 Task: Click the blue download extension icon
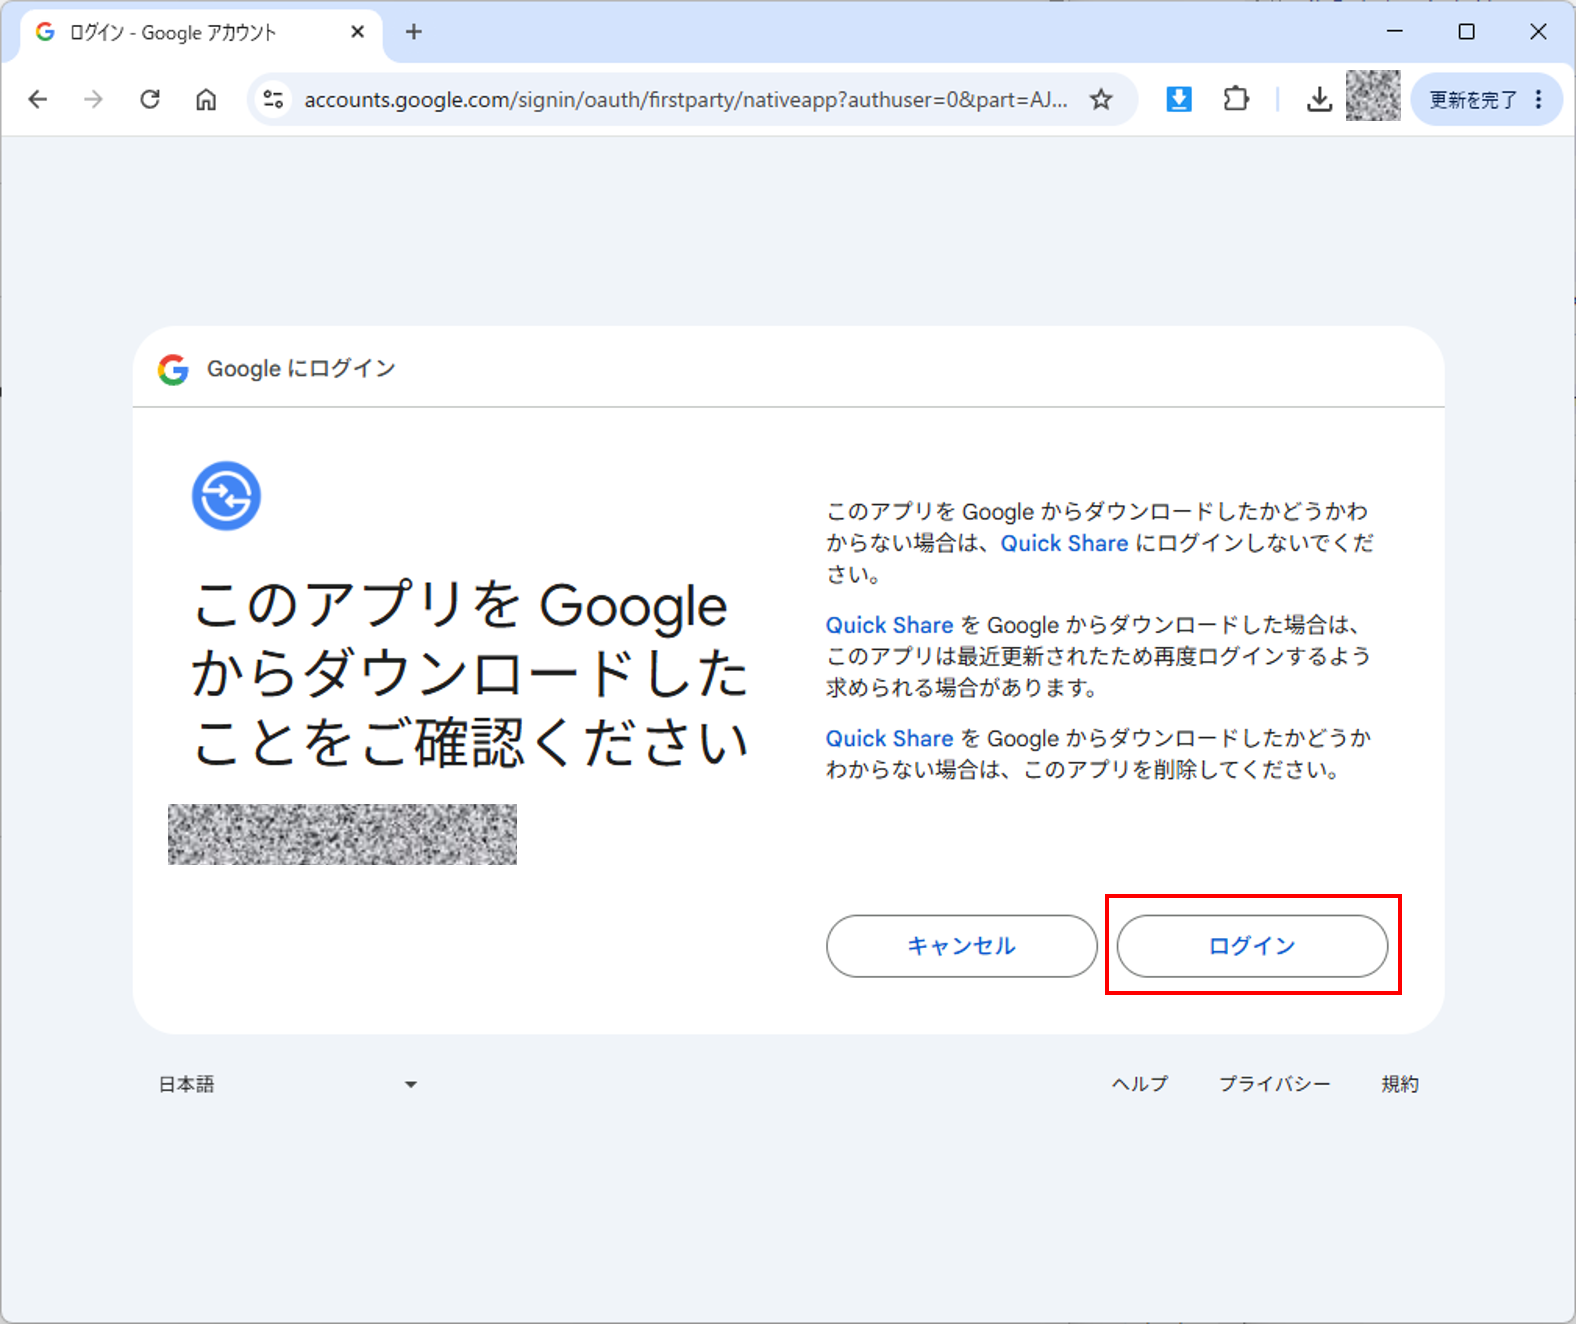coord(1179,99)
